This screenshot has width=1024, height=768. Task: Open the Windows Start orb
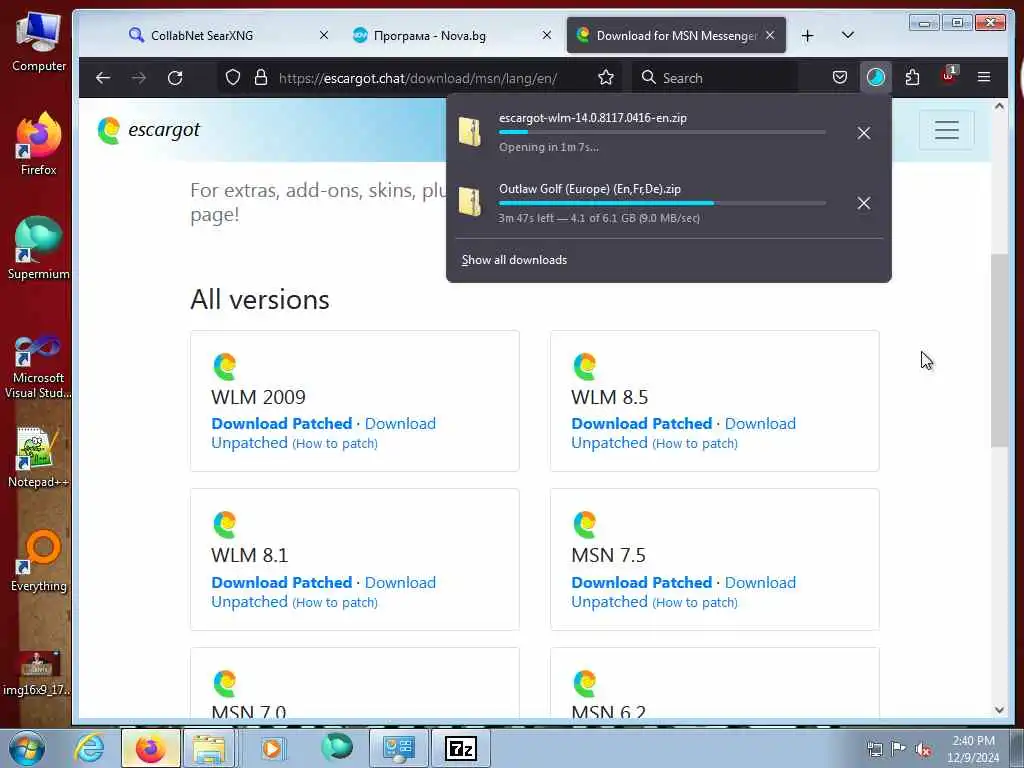(26, 748)
